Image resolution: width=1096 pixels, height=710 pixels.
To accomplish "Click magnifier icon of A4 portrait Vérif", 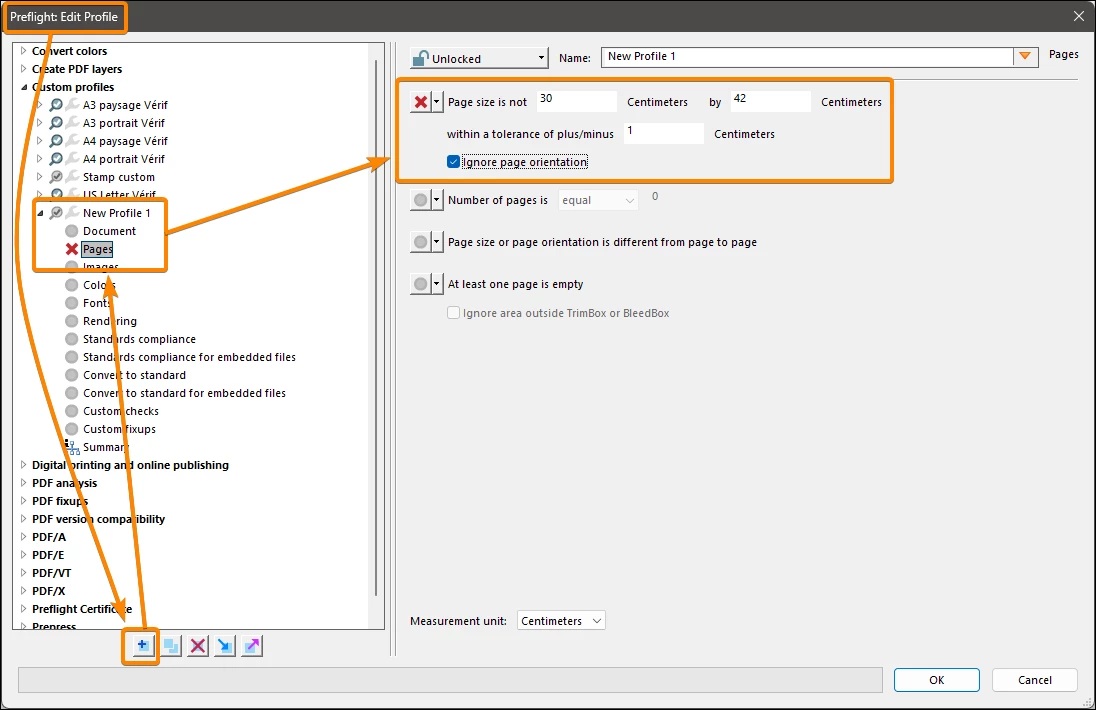I will pos(56,159).
